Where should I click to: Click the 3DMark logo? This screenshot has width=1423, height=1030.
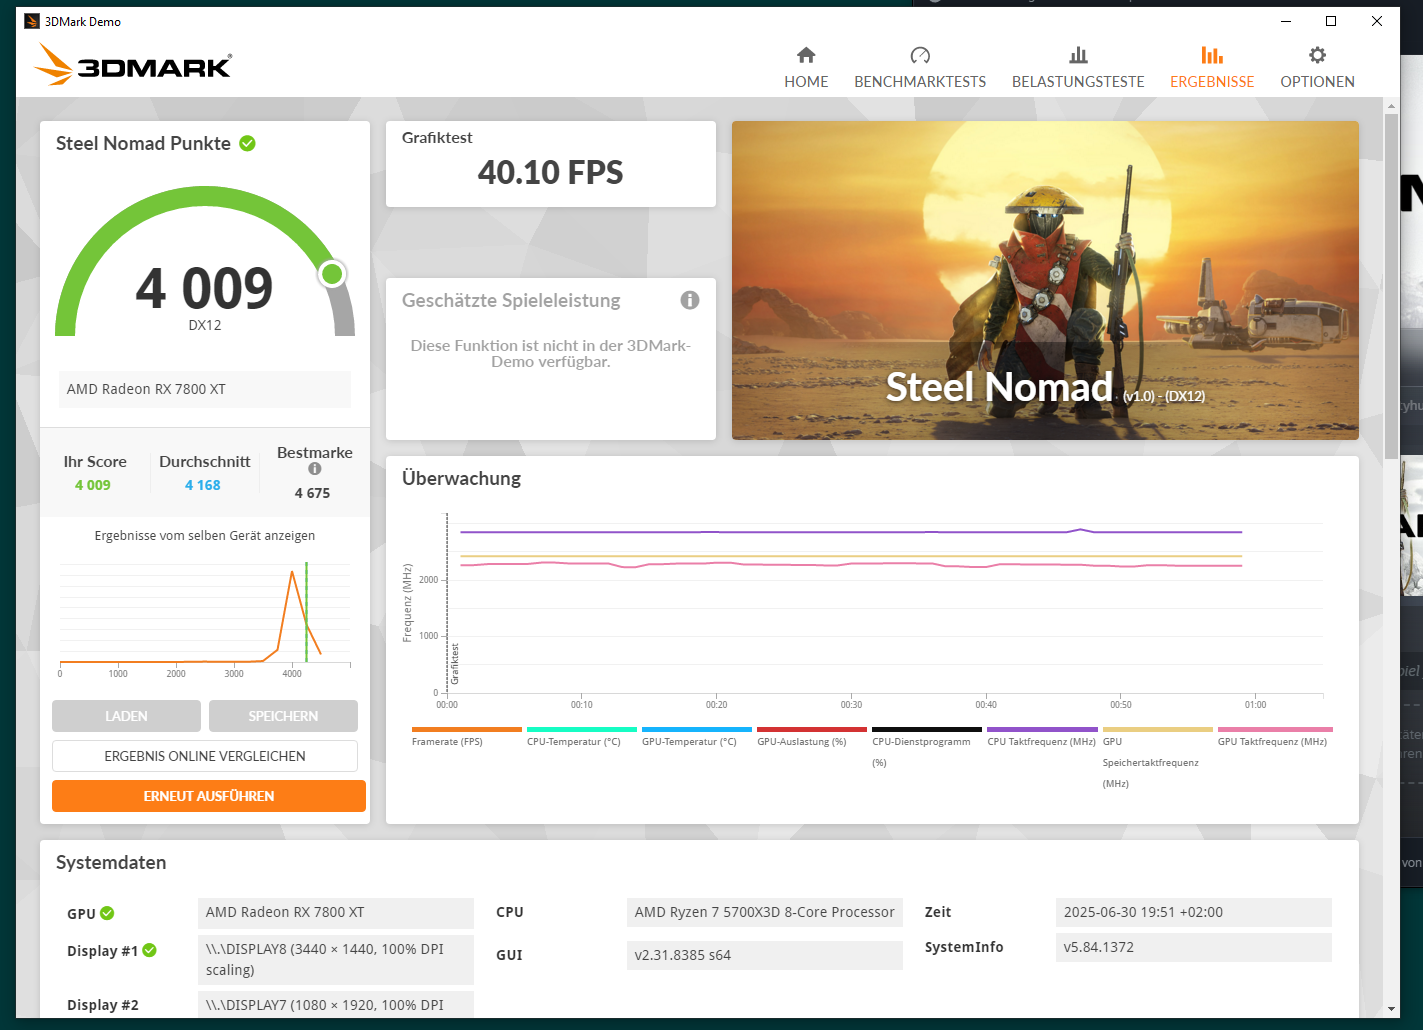(x=132, y=65)
